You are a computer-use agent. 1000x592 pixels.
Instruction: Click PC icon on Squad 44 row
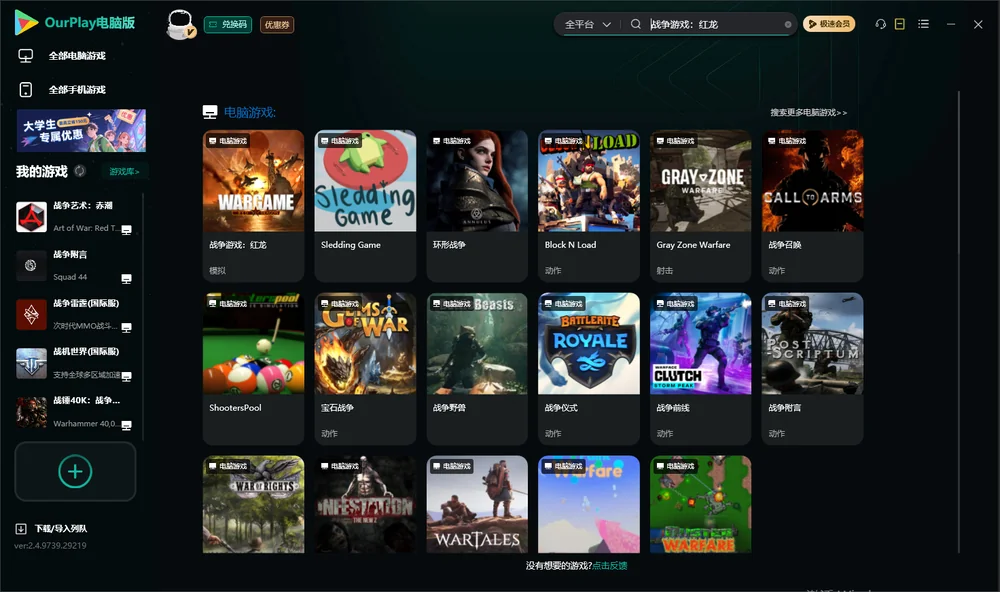click(x=126, y=279)
